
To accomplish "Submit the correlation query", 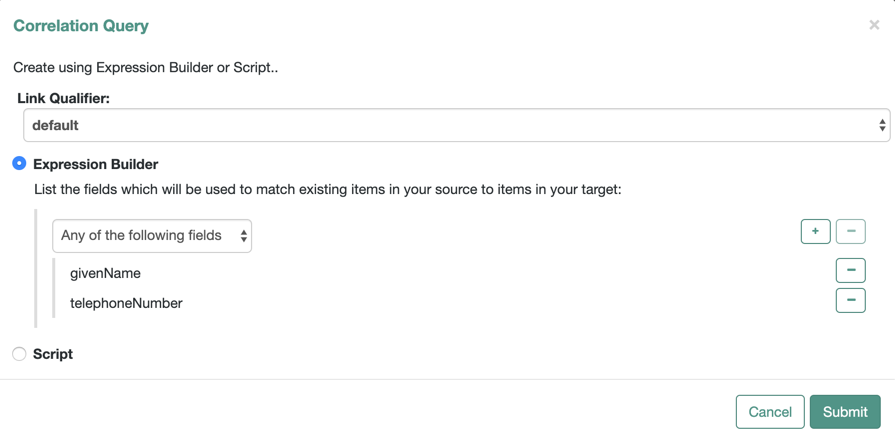I will click(844, 411).
